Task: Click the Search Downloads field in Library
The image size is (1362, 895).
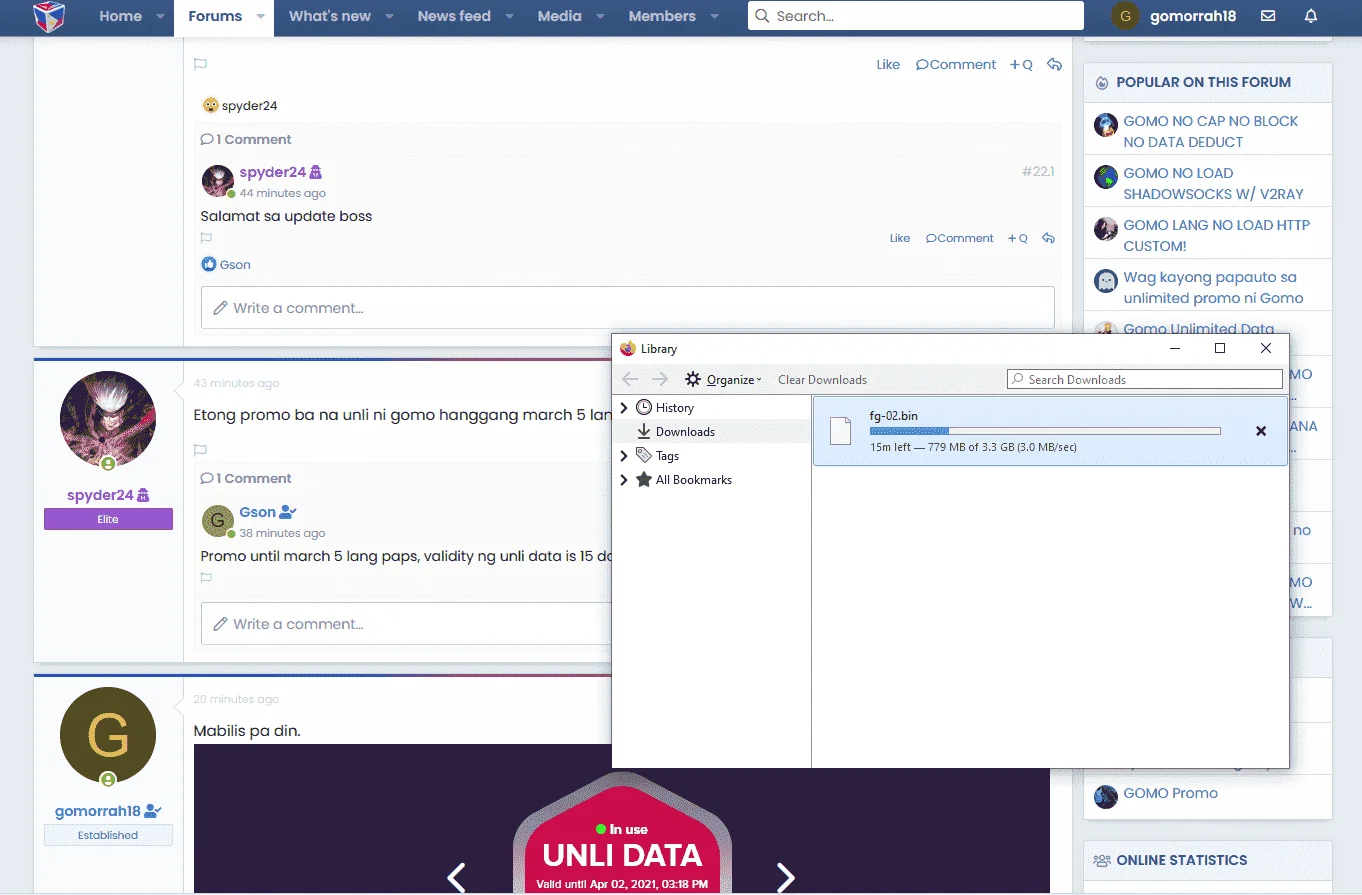Action: click(1145, 379)
